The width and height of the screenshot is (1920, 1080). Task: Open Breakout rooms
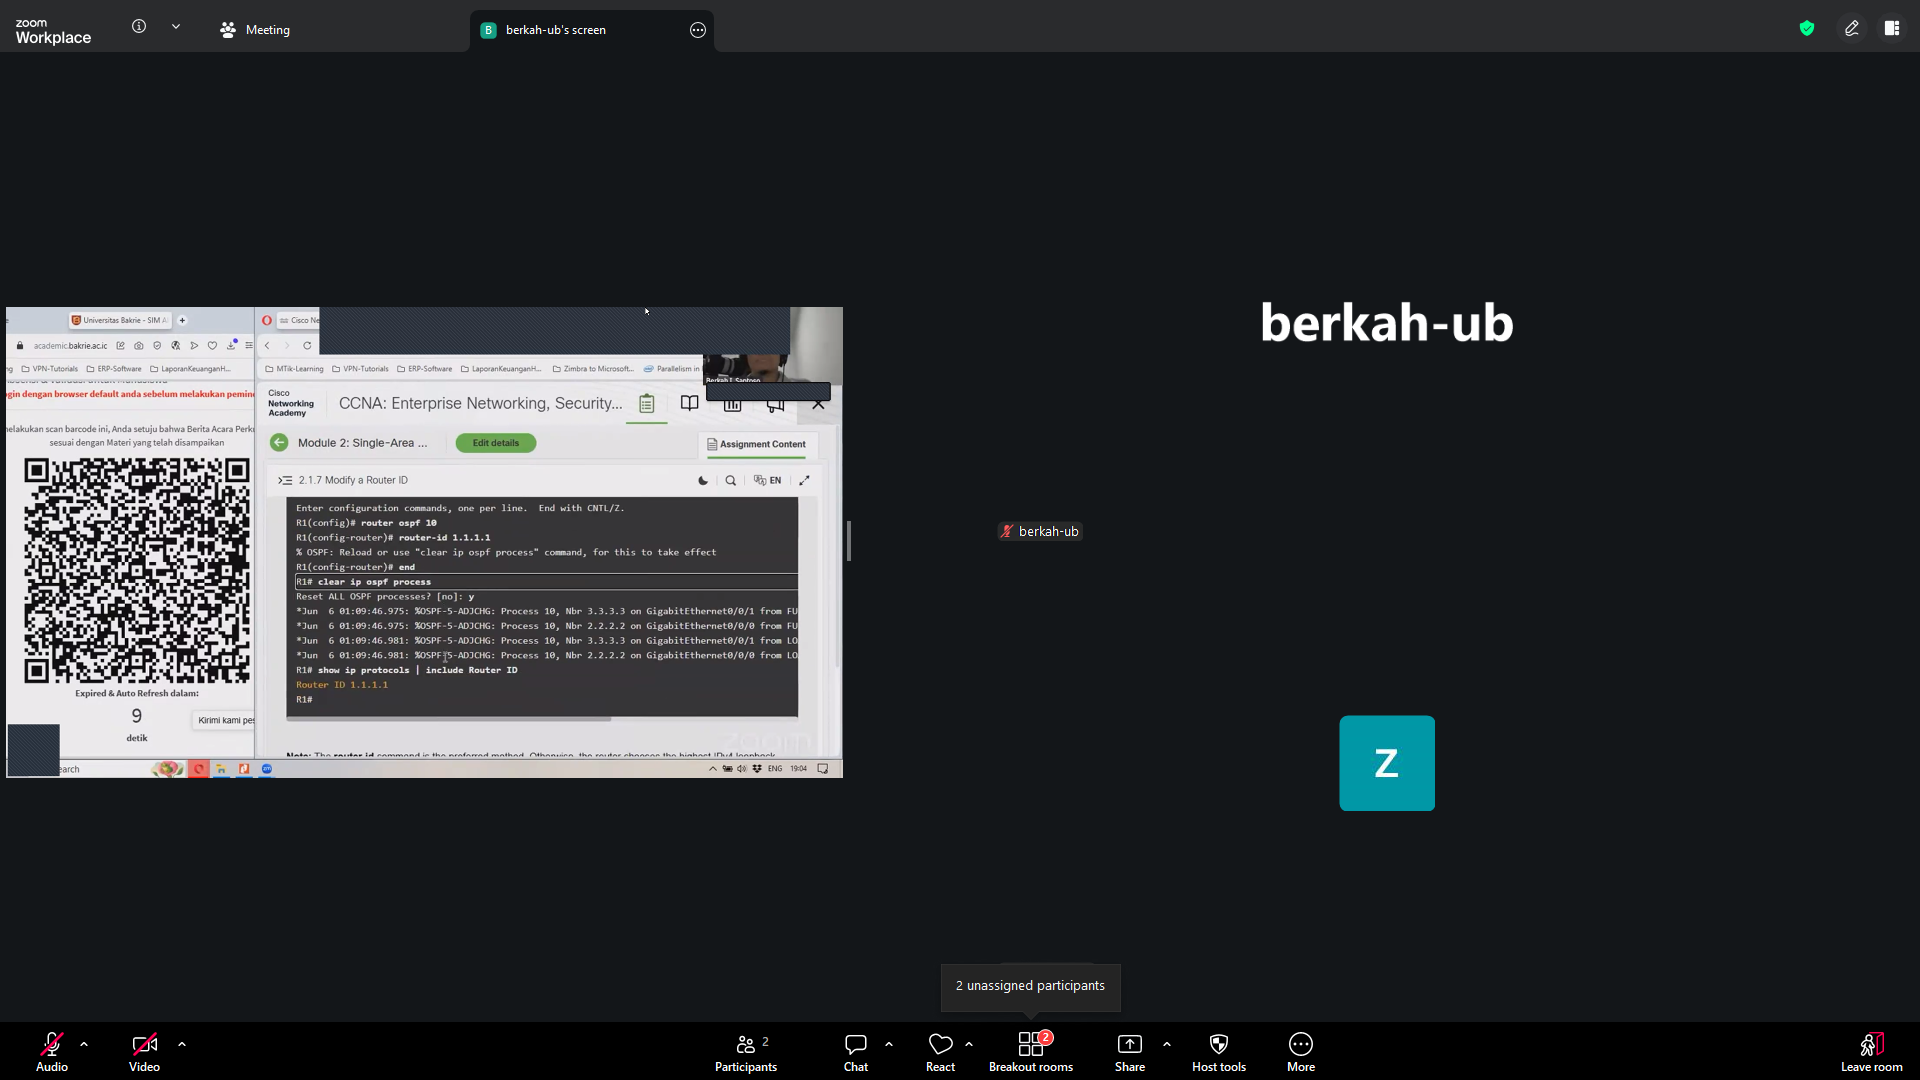[1031, 1052]
